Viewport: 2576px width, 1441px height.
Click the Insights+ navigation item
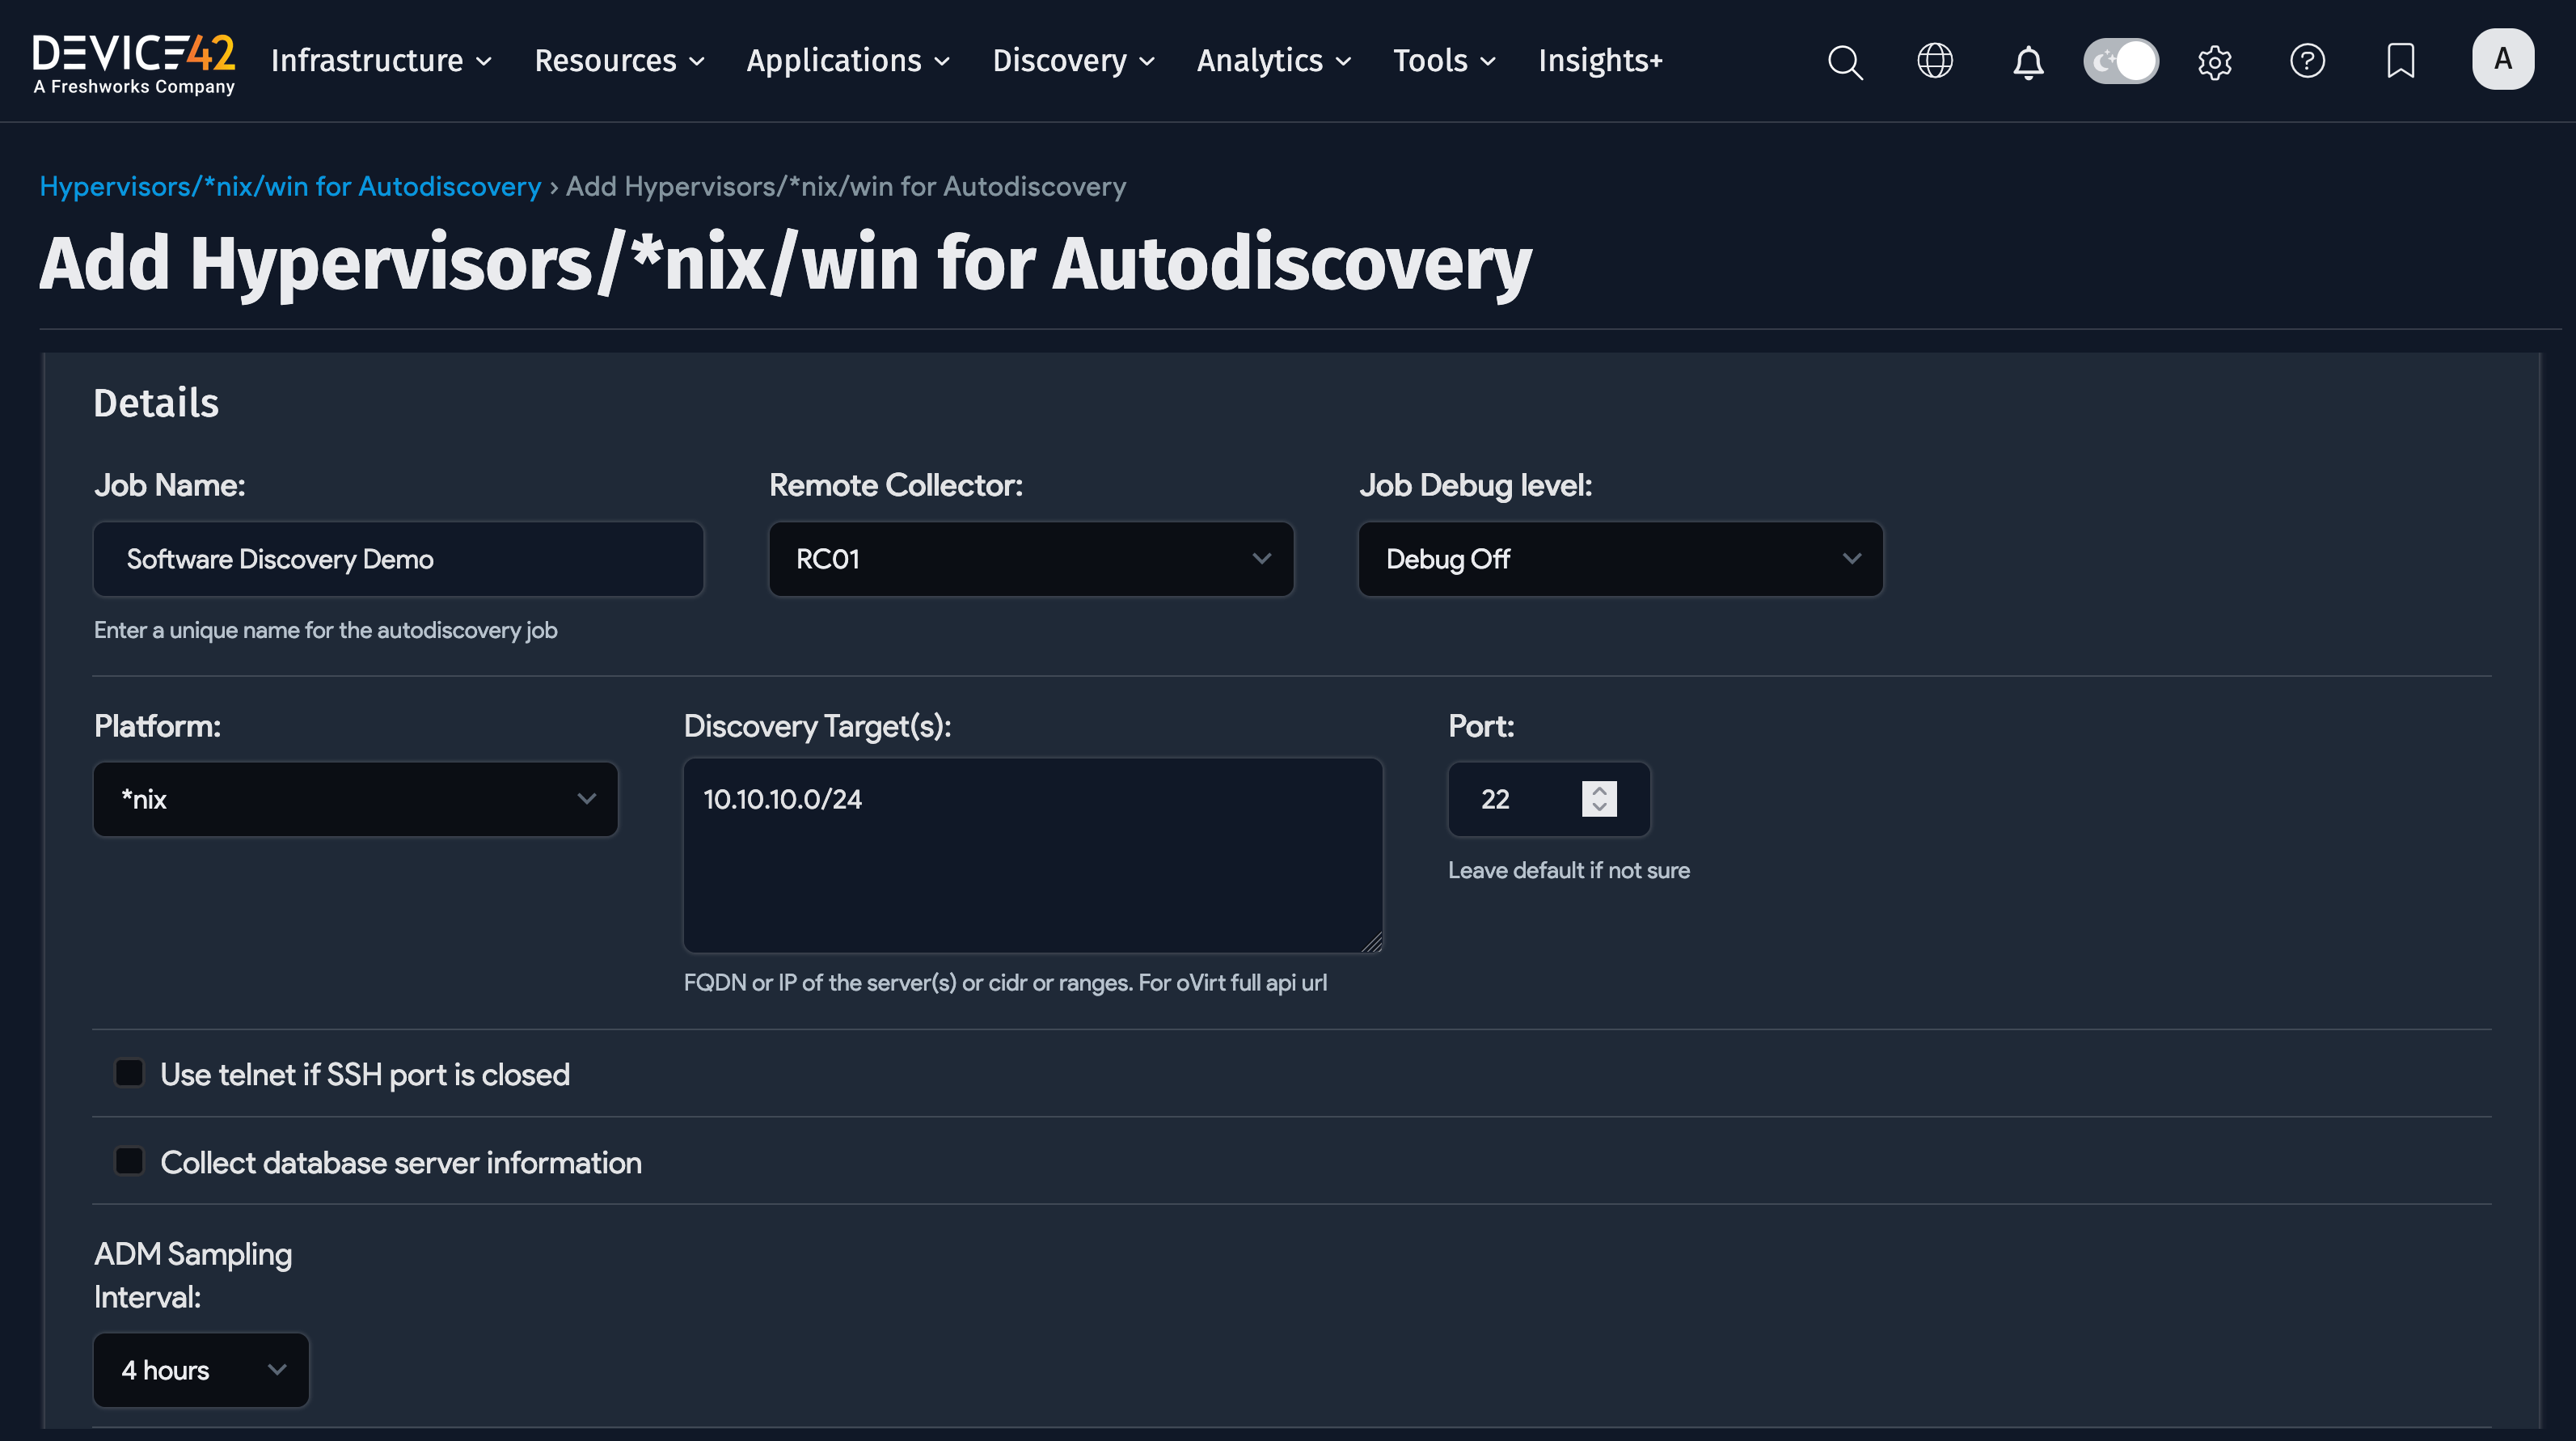pos(1599,61)
